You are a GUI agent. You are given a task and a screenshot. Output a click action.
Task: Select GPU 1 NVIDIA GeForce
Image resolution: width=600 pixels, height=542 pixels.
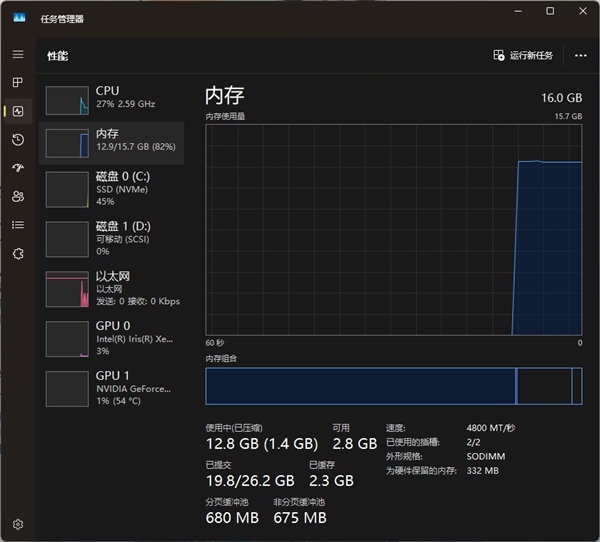(111, 387)
